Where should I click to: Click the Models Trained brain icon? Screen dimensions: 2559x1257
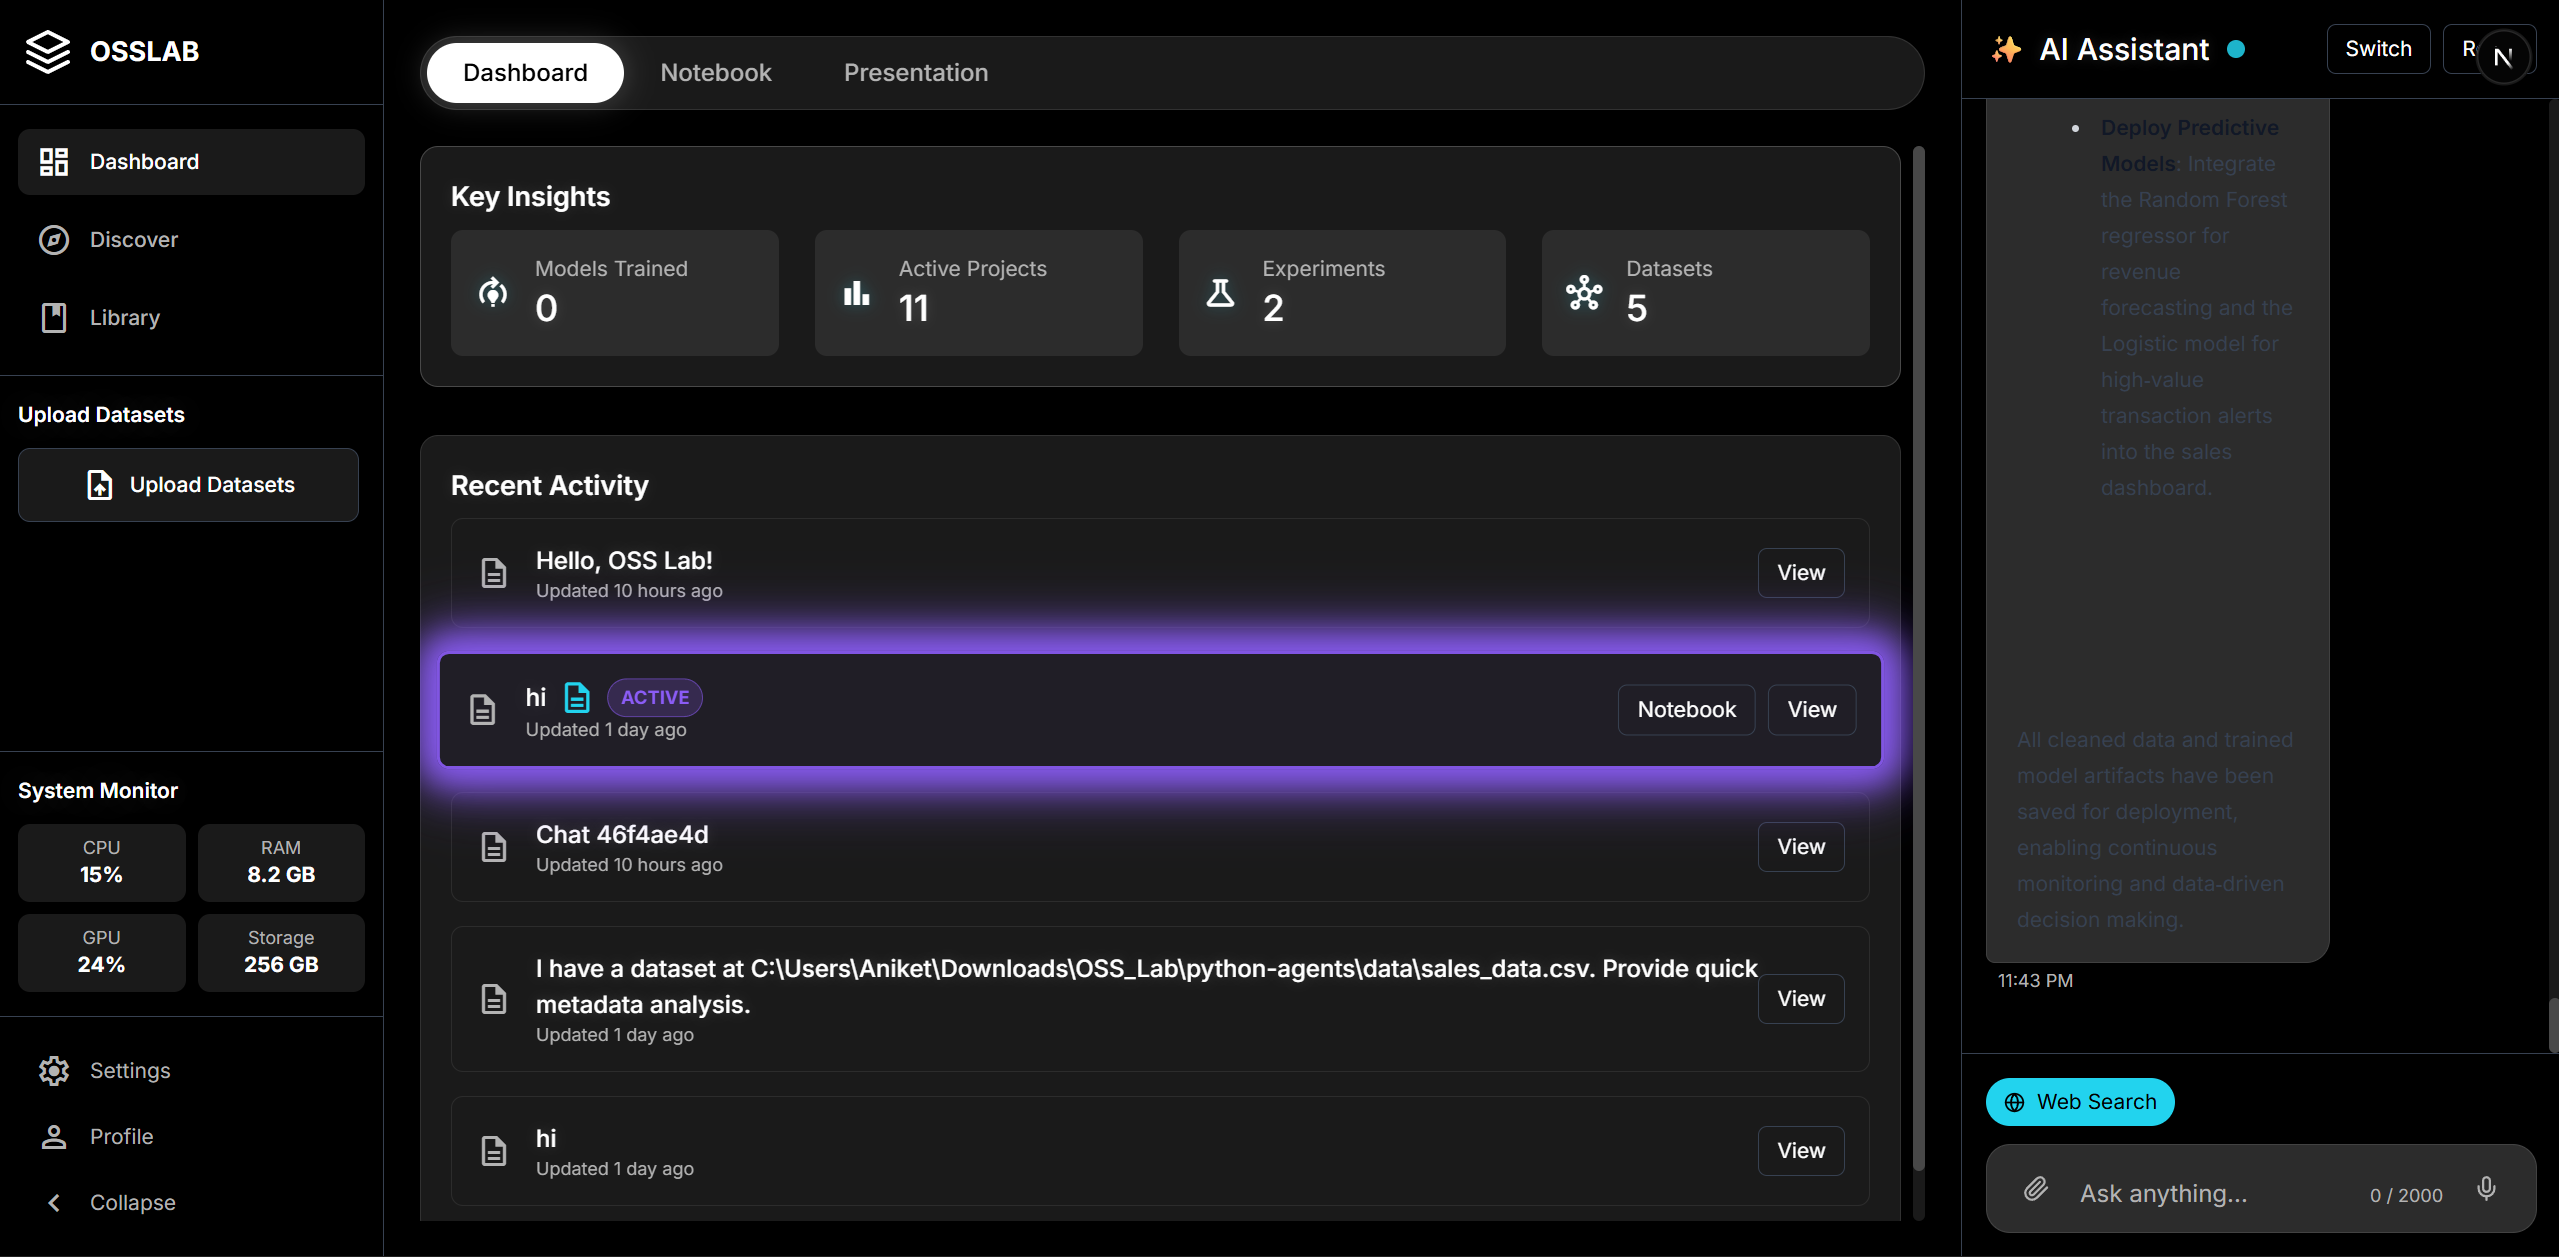coord(493,293)
